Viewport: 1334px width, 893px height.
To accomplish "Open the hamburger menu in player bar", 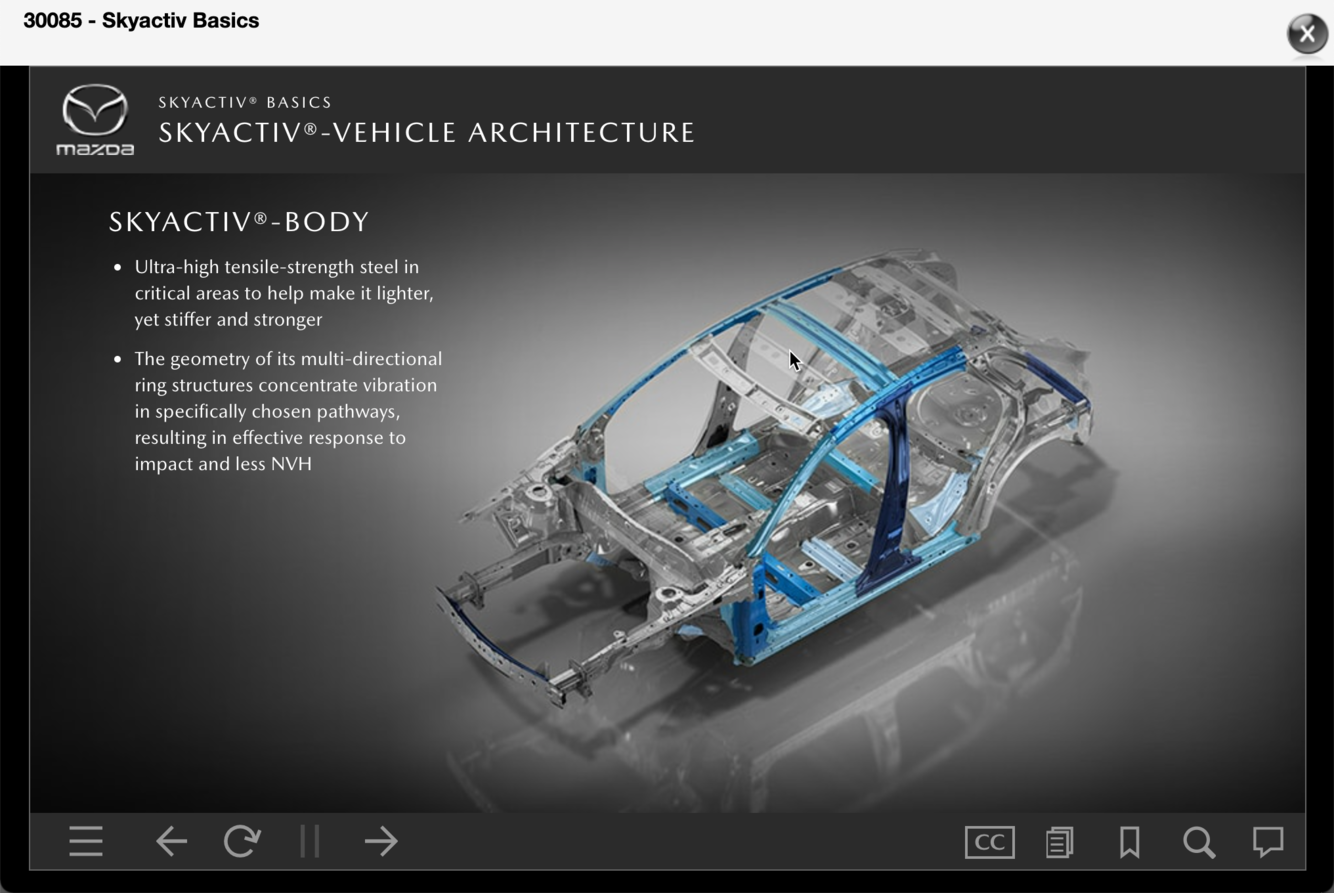I will [86, 841].
